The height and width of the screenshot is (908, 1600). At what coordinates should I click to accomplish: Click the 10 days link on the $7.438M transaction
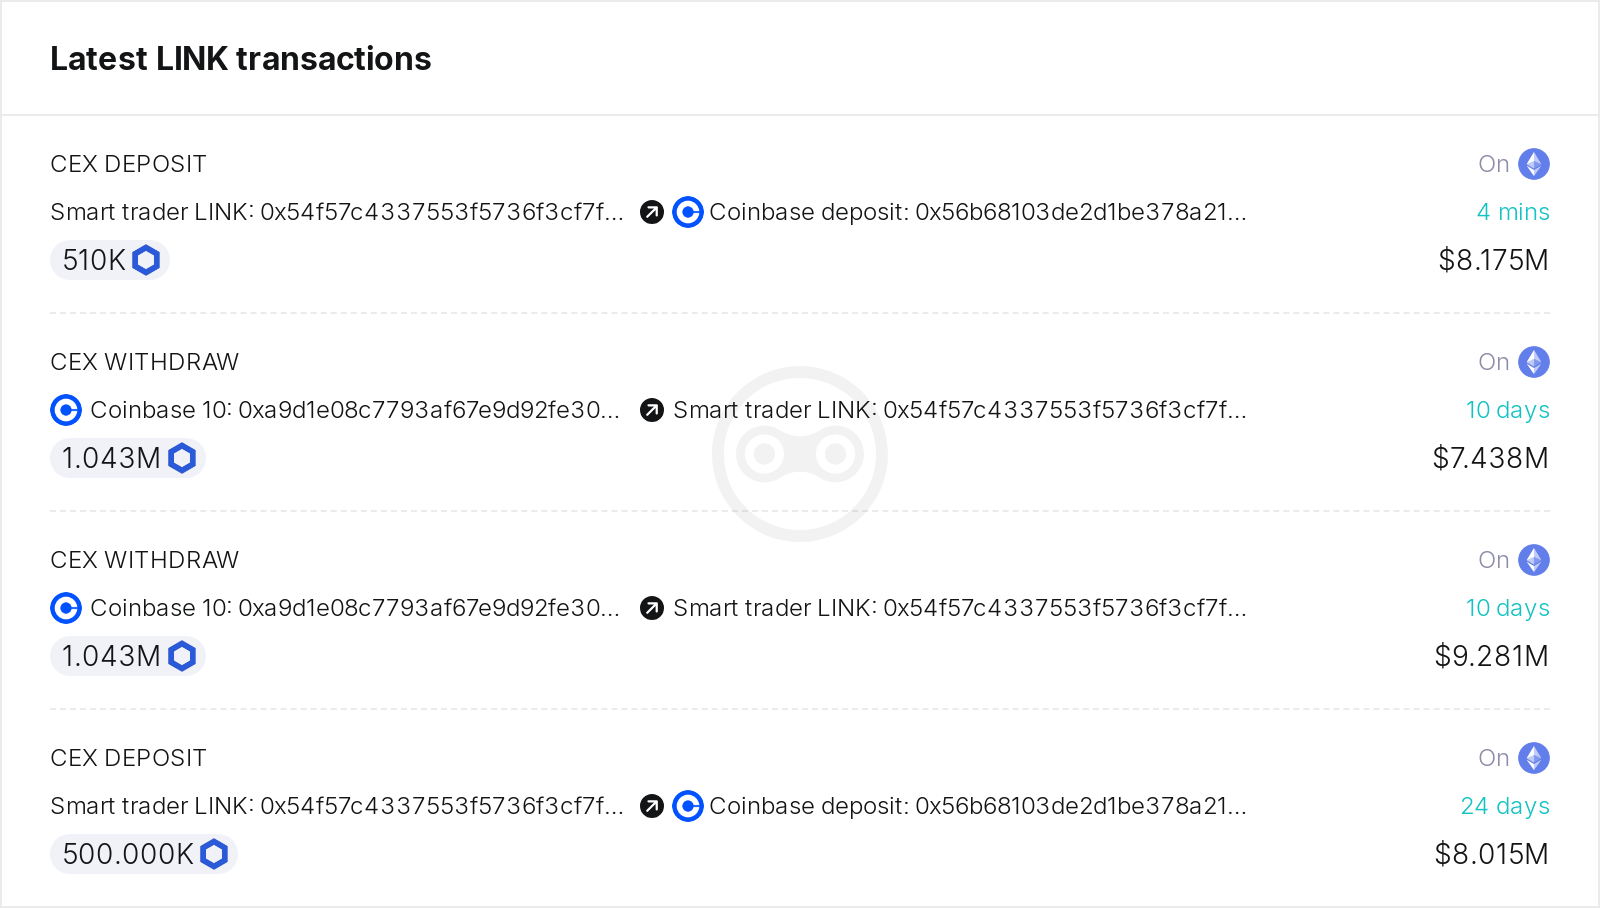click(1508, 410)
